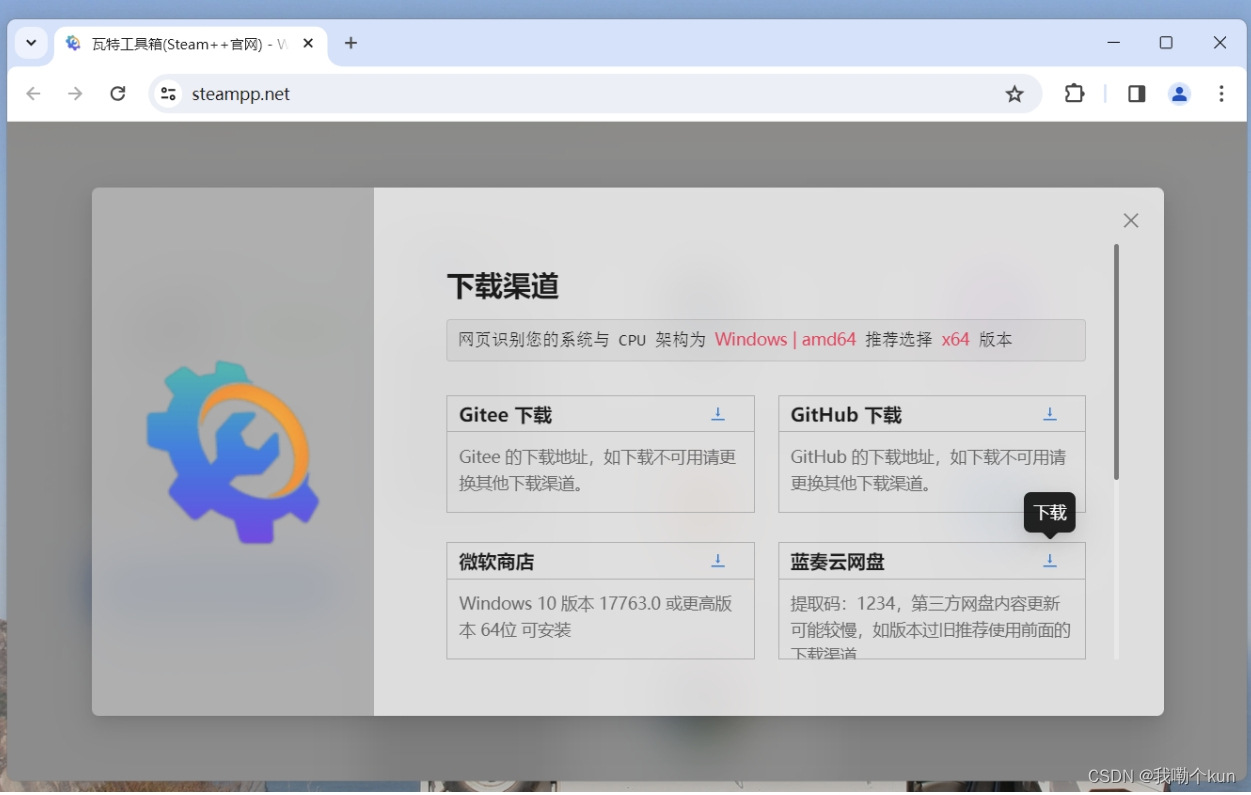Click the GitHub download icon

tap(1050, 414)
